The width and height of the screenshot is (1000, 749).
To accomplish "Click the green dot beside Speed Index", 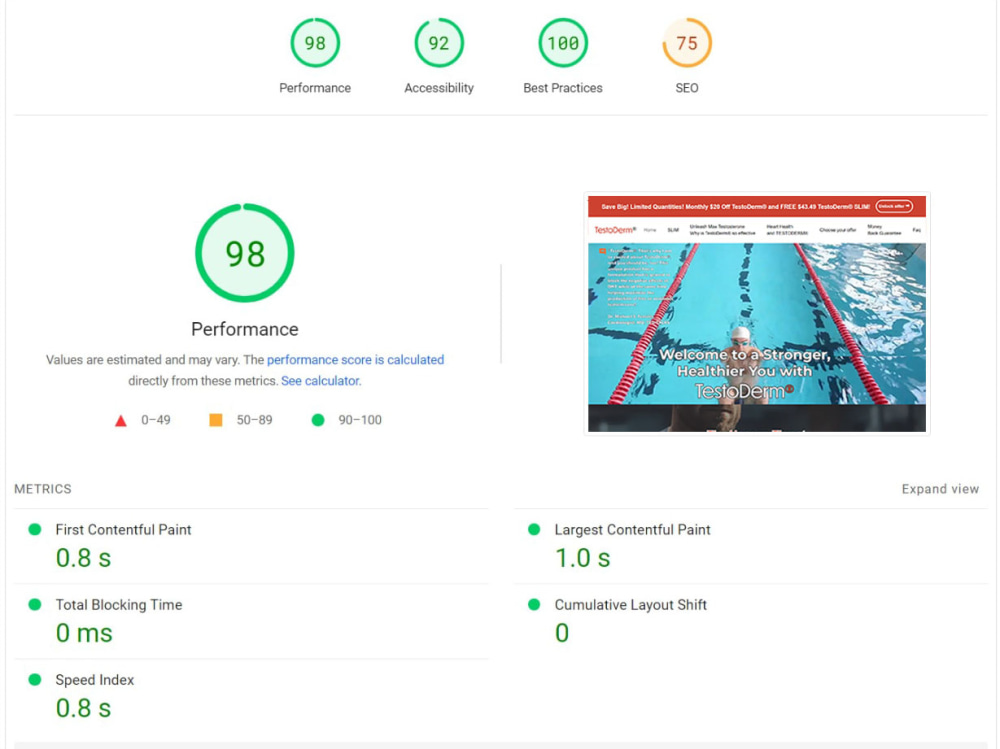I will pyautogui.click(x=35, y=679).
